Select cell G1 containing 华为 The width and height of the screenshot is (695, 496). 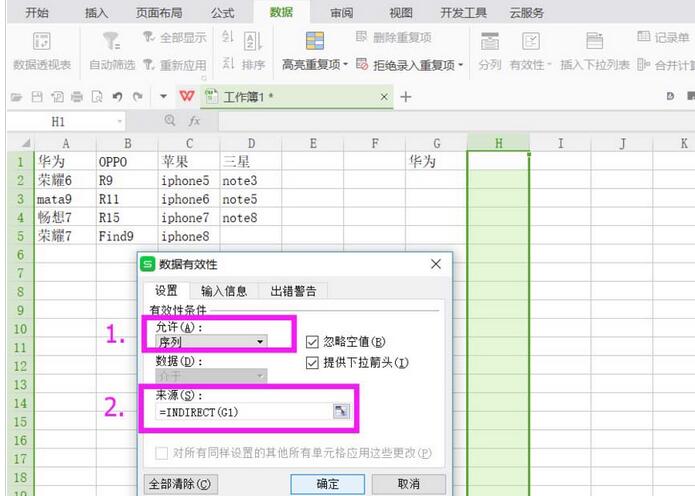[x=436, y=161]
